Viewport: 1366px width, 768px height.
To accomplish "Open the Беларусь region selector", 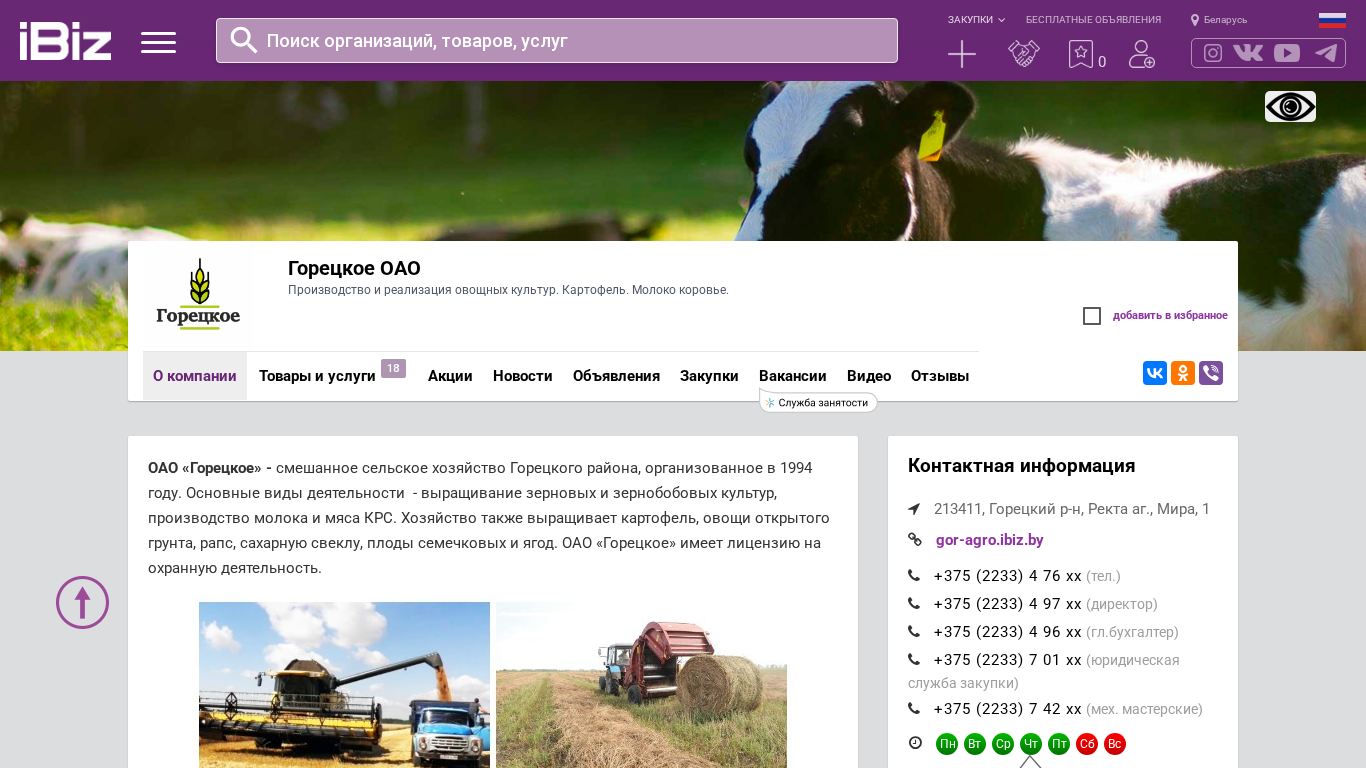I will (x=1225, y=20).
